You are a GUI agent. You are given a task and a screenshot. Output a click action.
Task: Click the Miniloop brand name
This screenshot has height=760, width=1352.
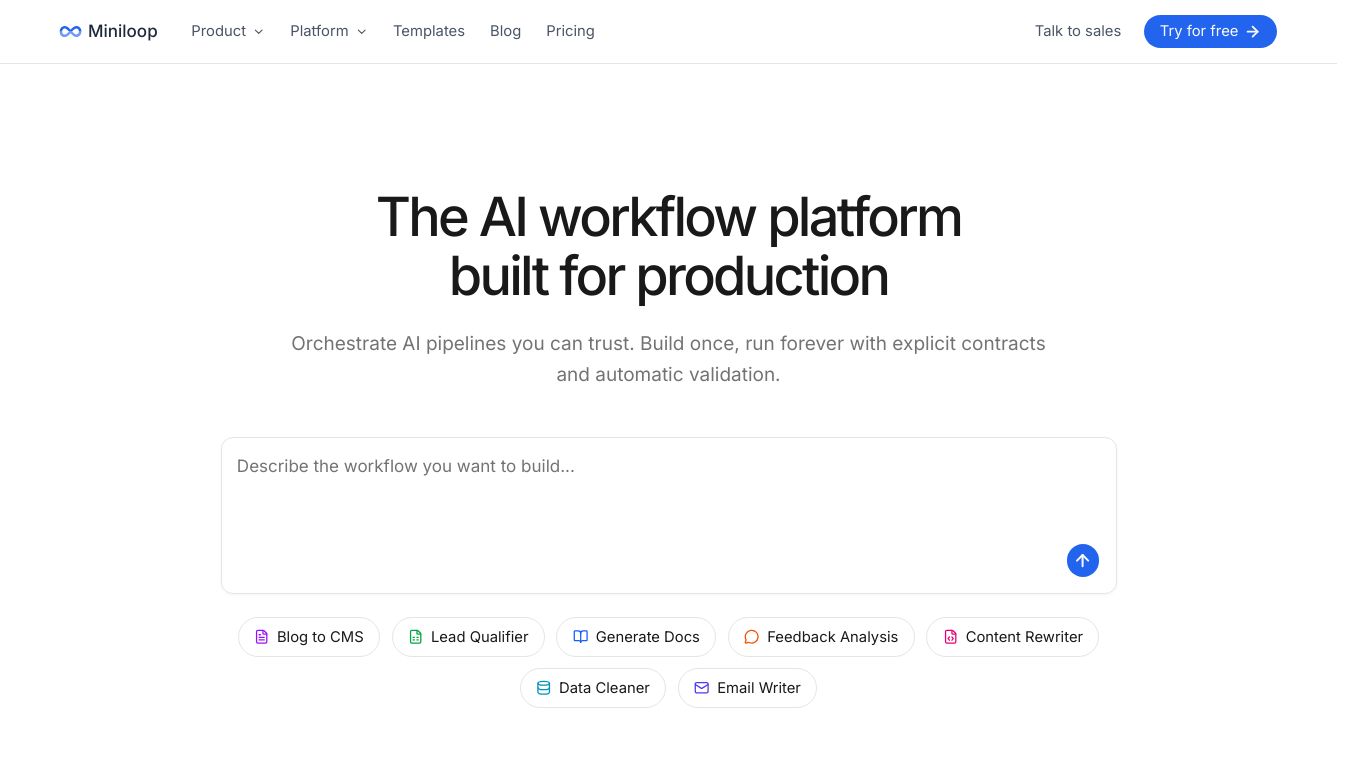122,31
